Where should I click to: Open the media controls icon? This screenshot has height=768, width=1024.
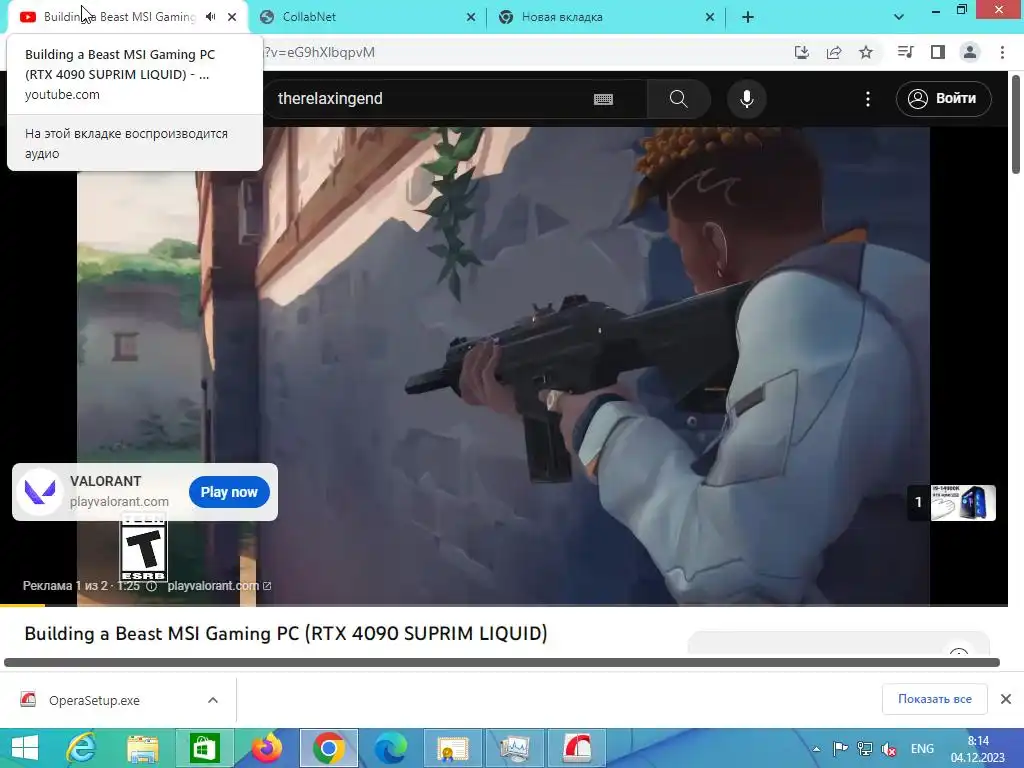click(x=905, y=52)
